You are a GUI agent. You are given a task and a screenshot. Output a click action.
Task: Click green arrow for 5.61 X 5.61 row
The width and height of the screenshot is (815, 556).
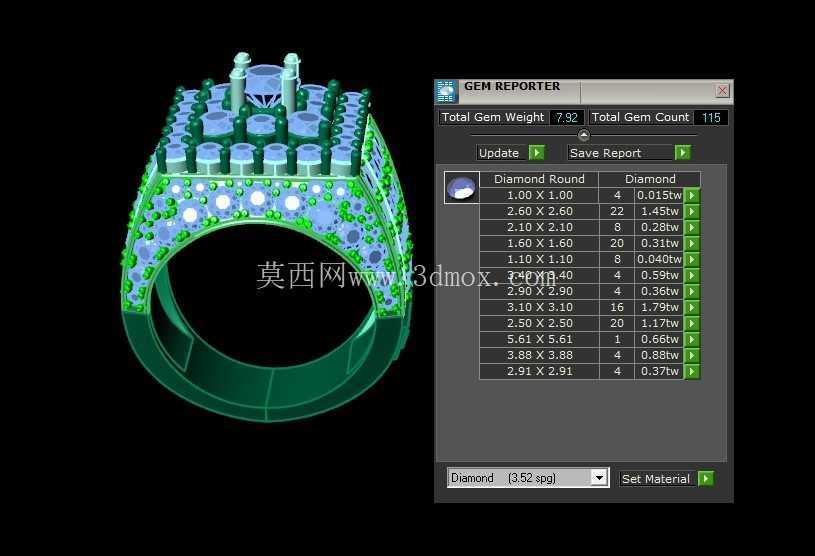point(692,339)
